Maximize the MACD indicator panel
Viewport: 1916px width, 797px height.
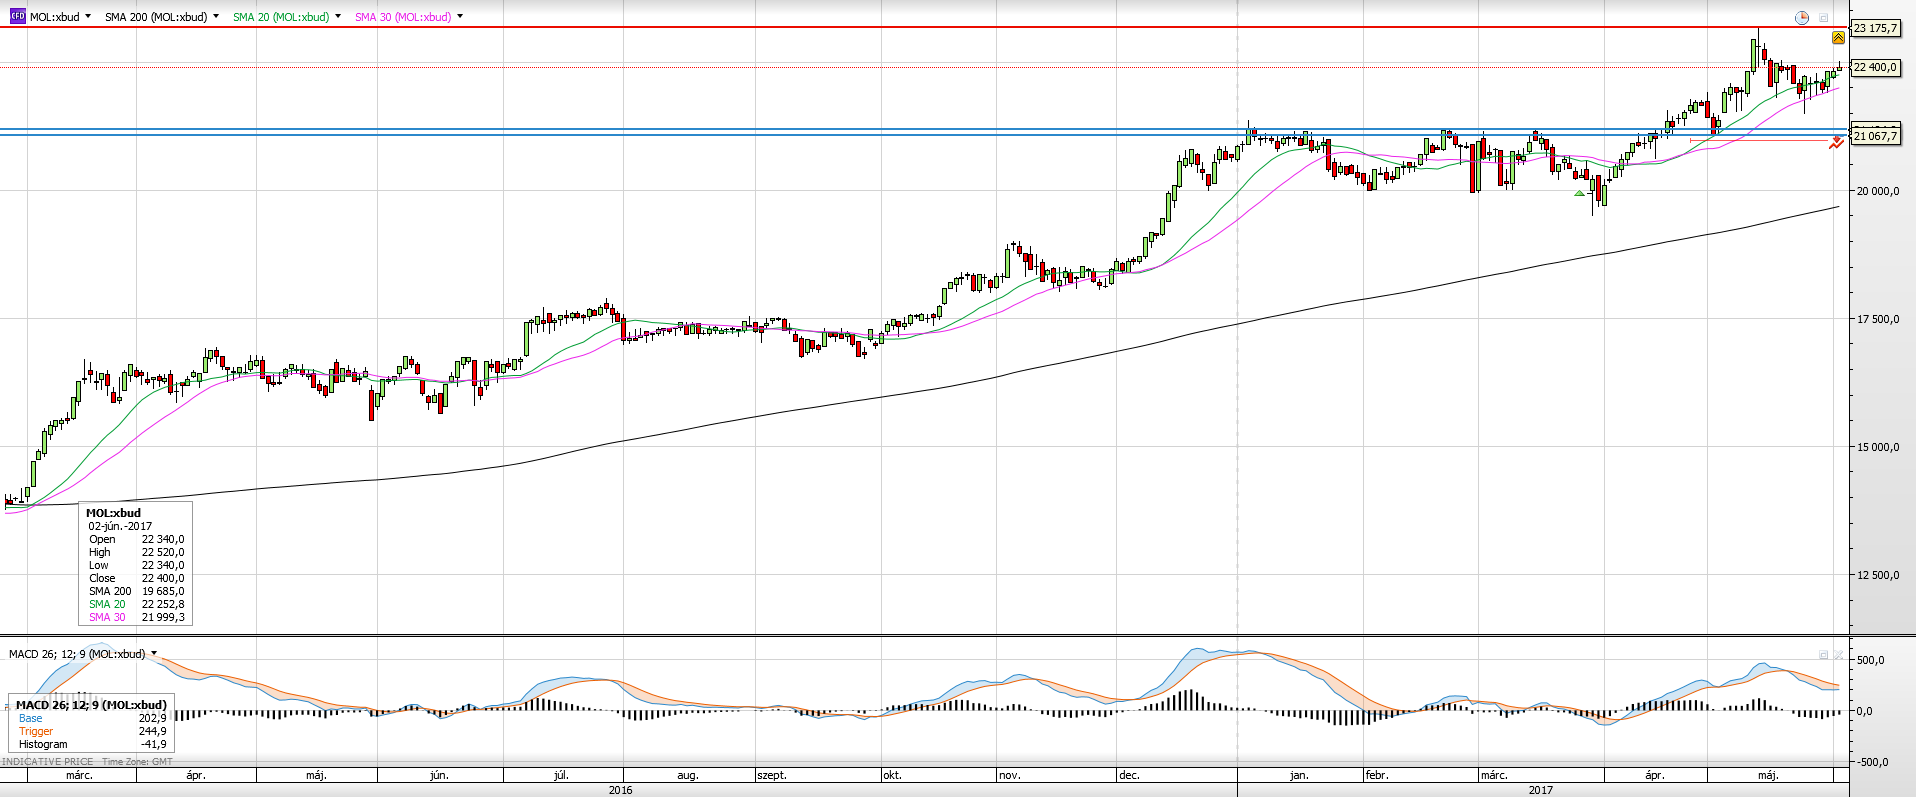[x=1823, y=655]
